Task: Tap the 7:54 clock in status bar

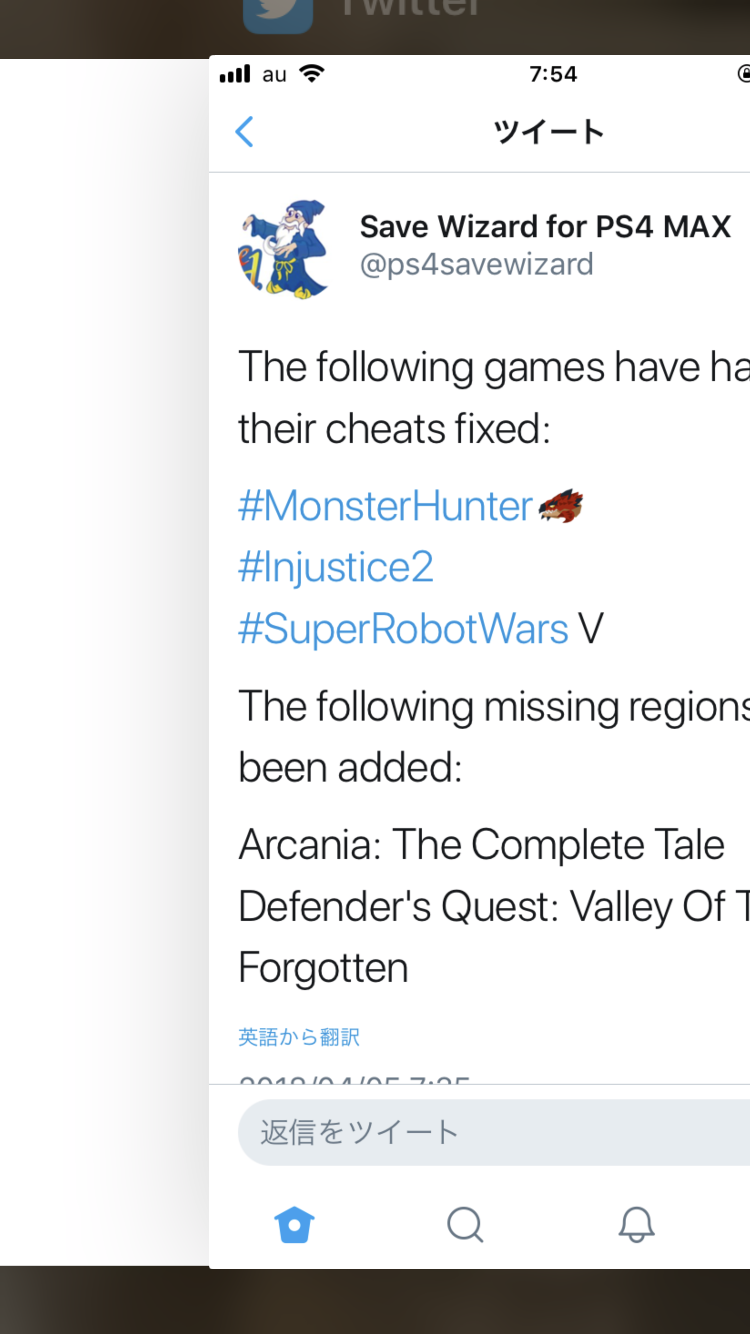Action: [553, 74]
